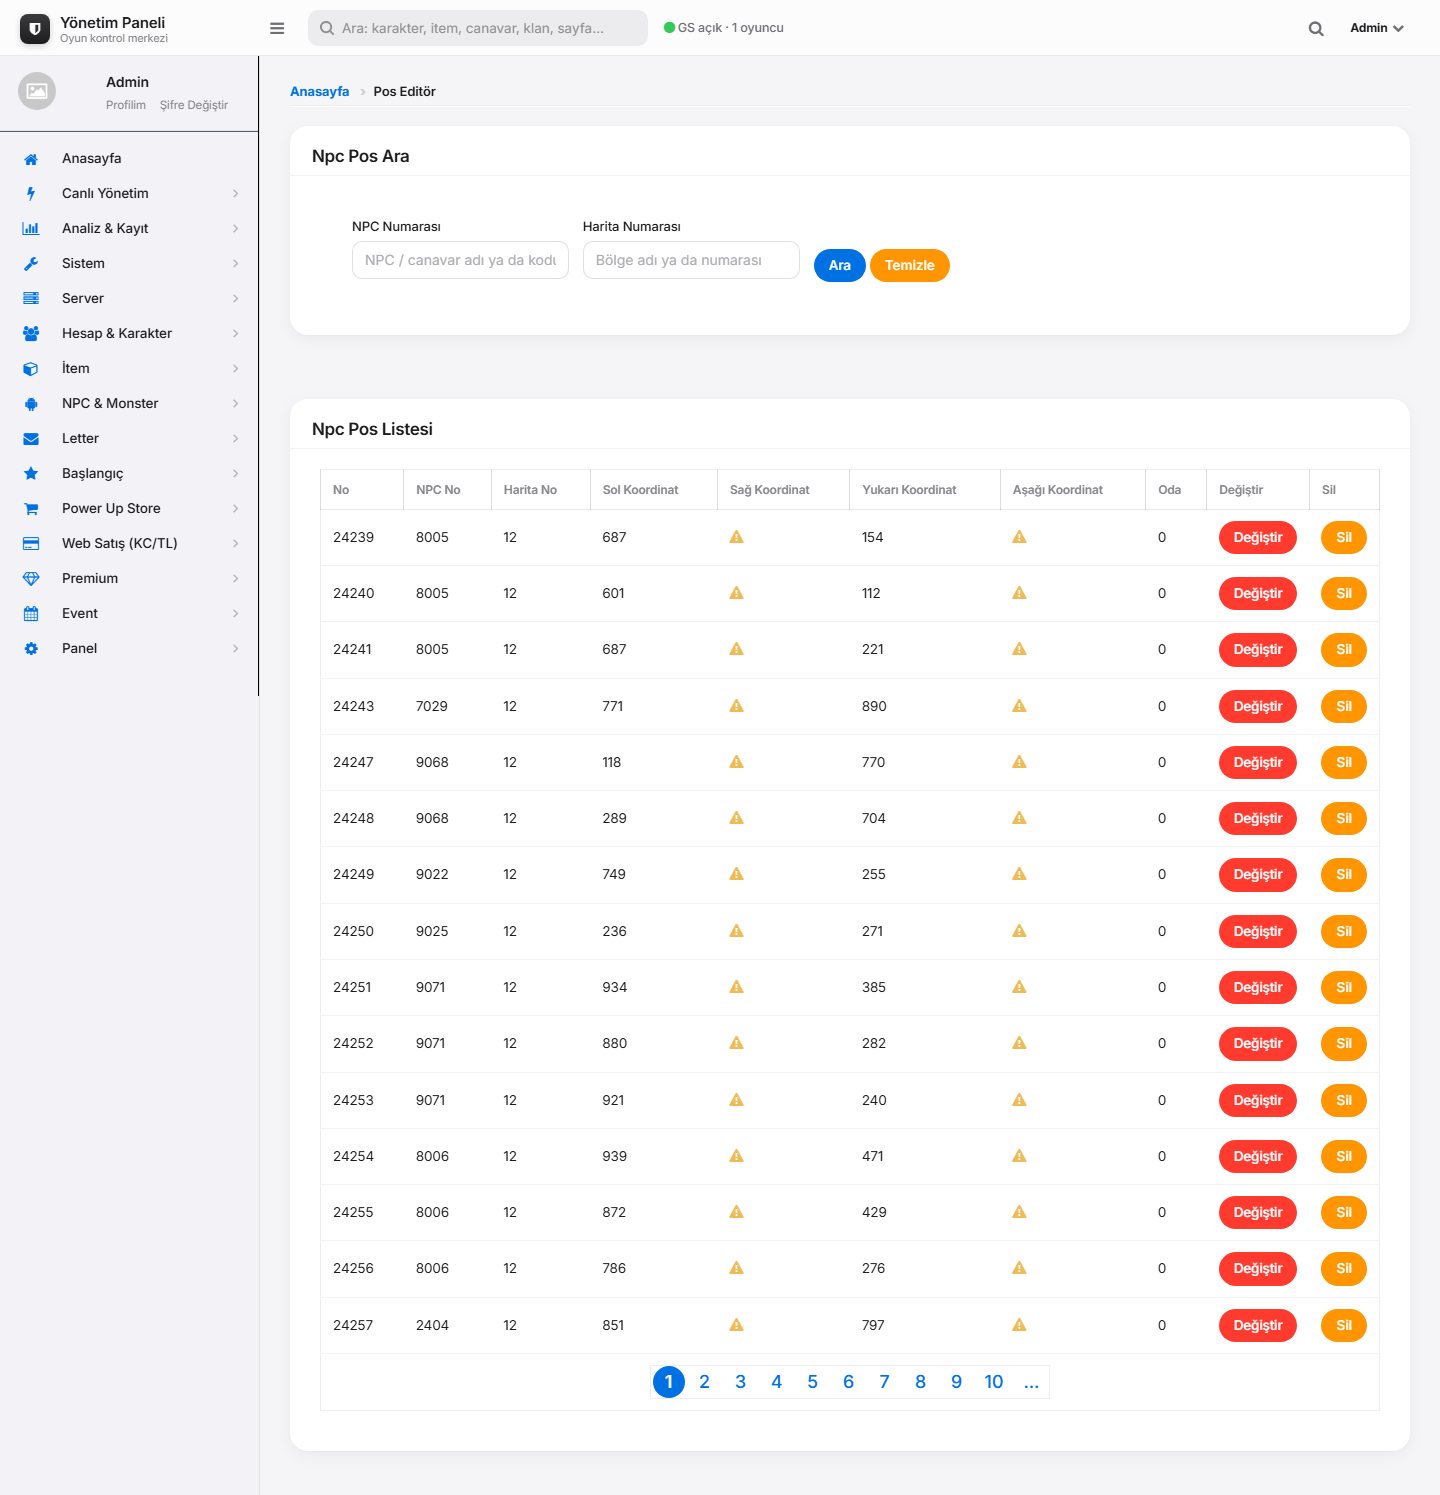Expand the NPC & Monster chevron

(x=236, y=404)
